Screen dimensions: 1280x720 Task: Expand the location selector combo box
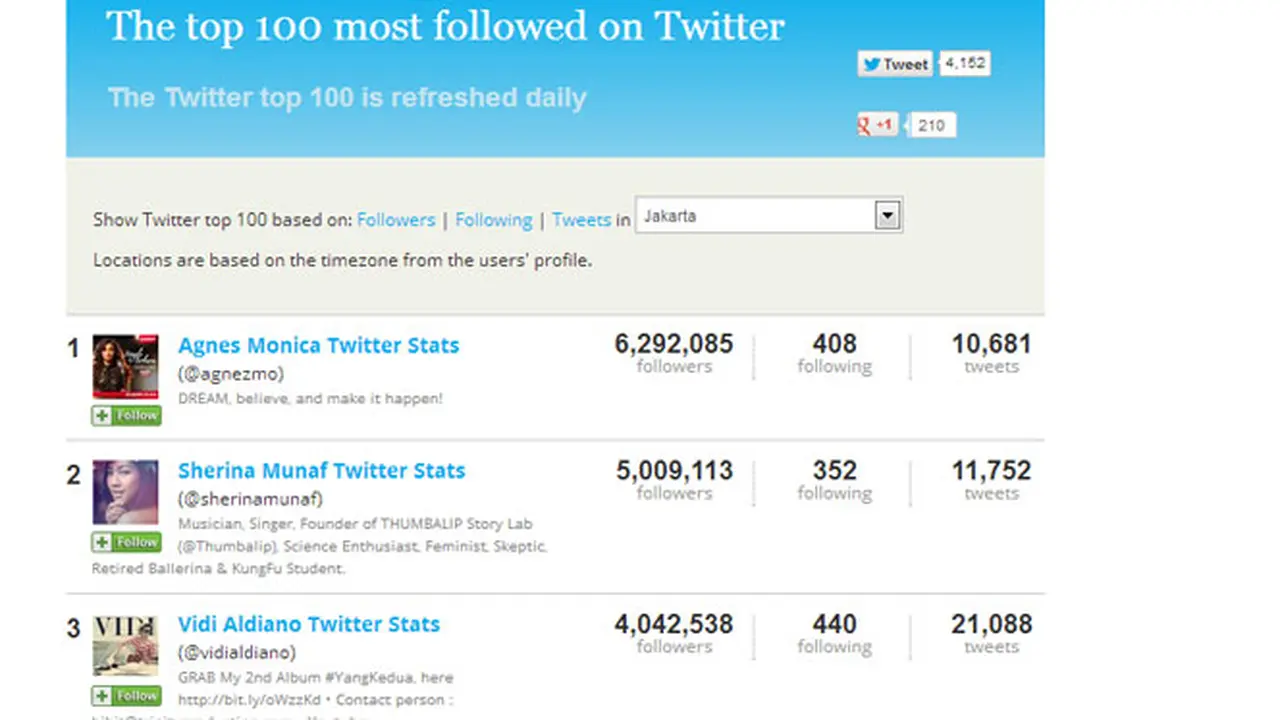[768, 215]
